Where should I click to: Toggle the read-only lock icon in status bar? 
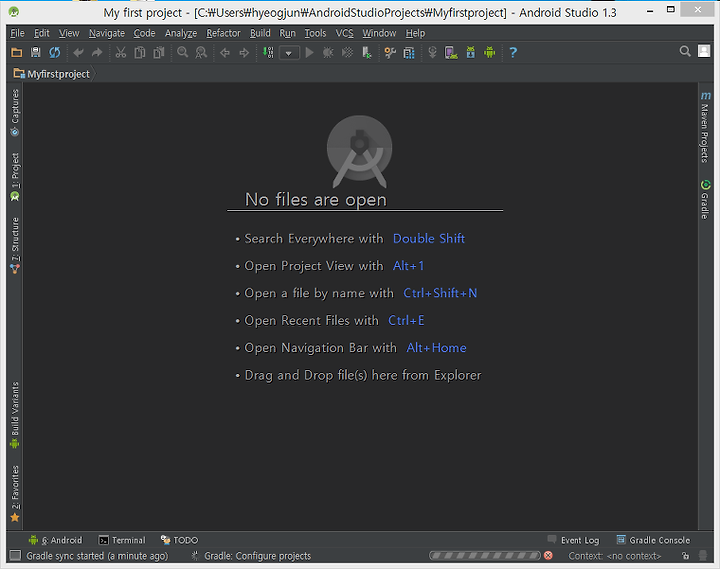pos(686,556)
